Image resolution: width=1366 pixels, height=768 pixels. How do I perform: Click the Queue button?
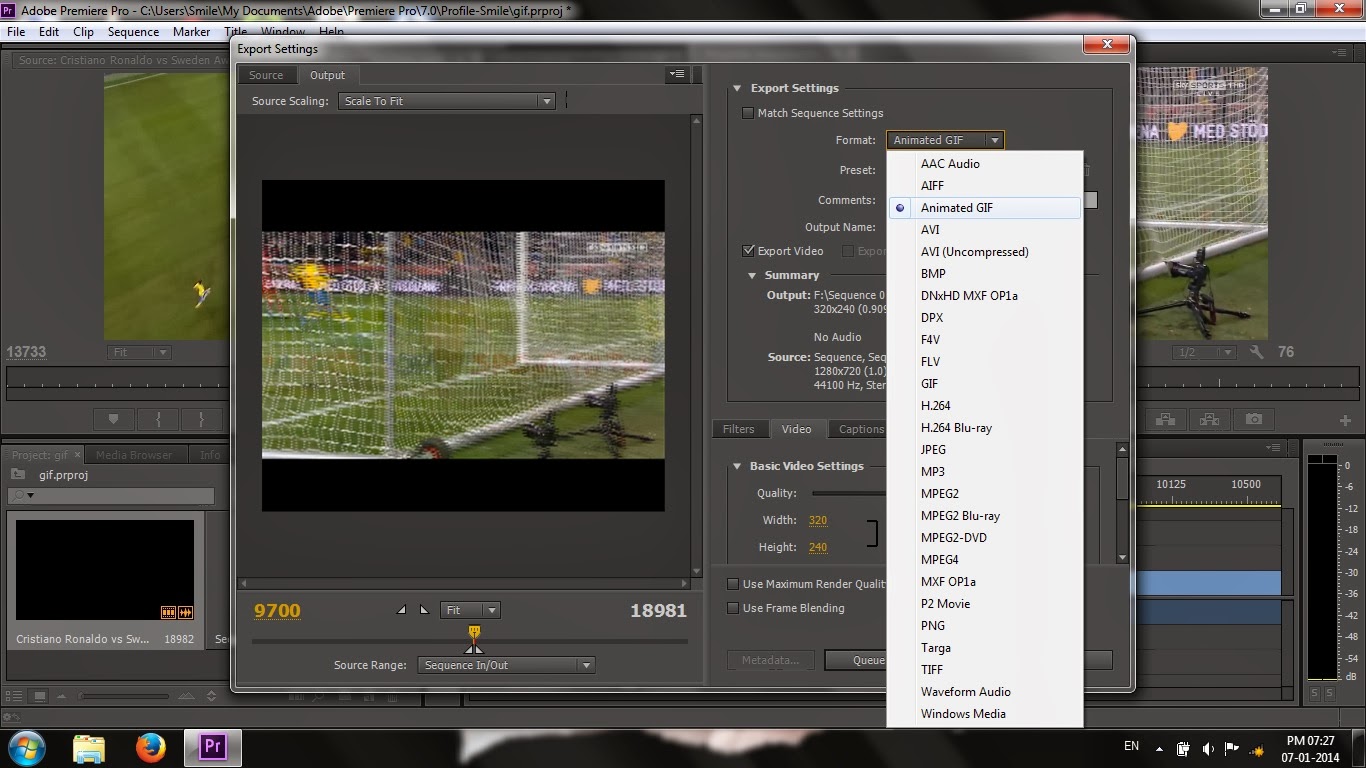tap(856, 660)
